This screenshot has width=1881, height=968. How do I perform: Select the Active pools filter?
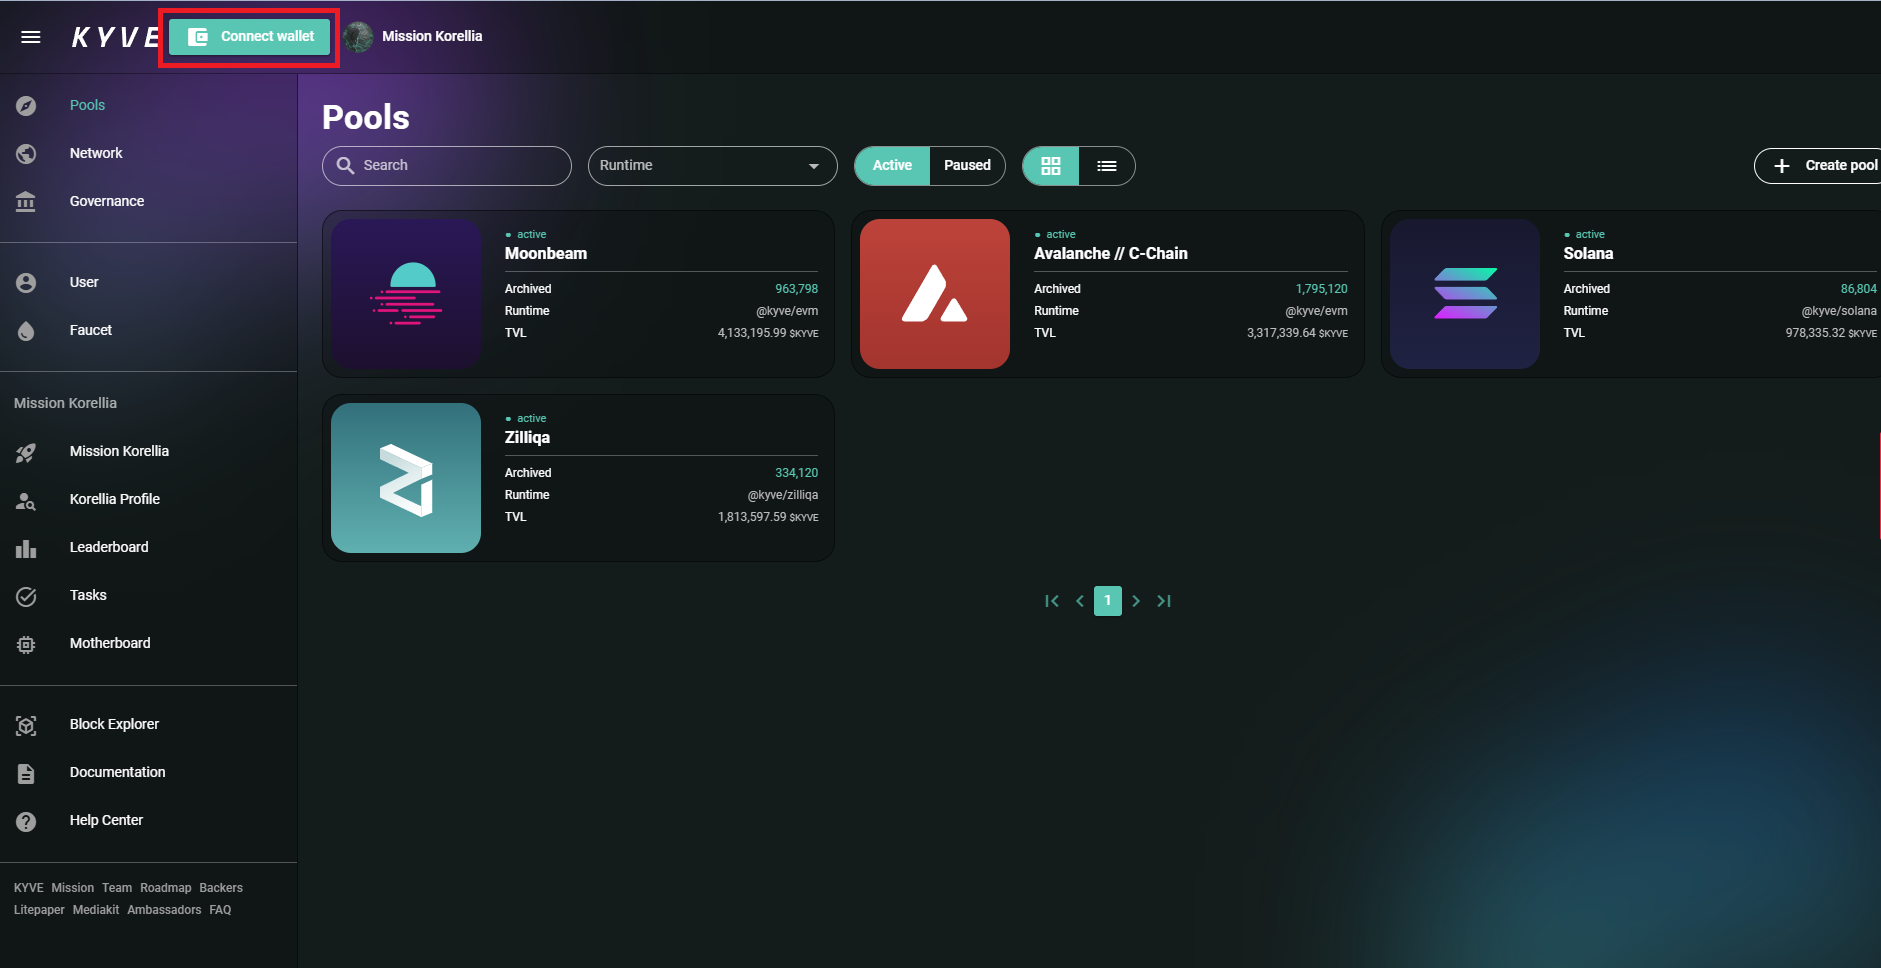[892, 166]
